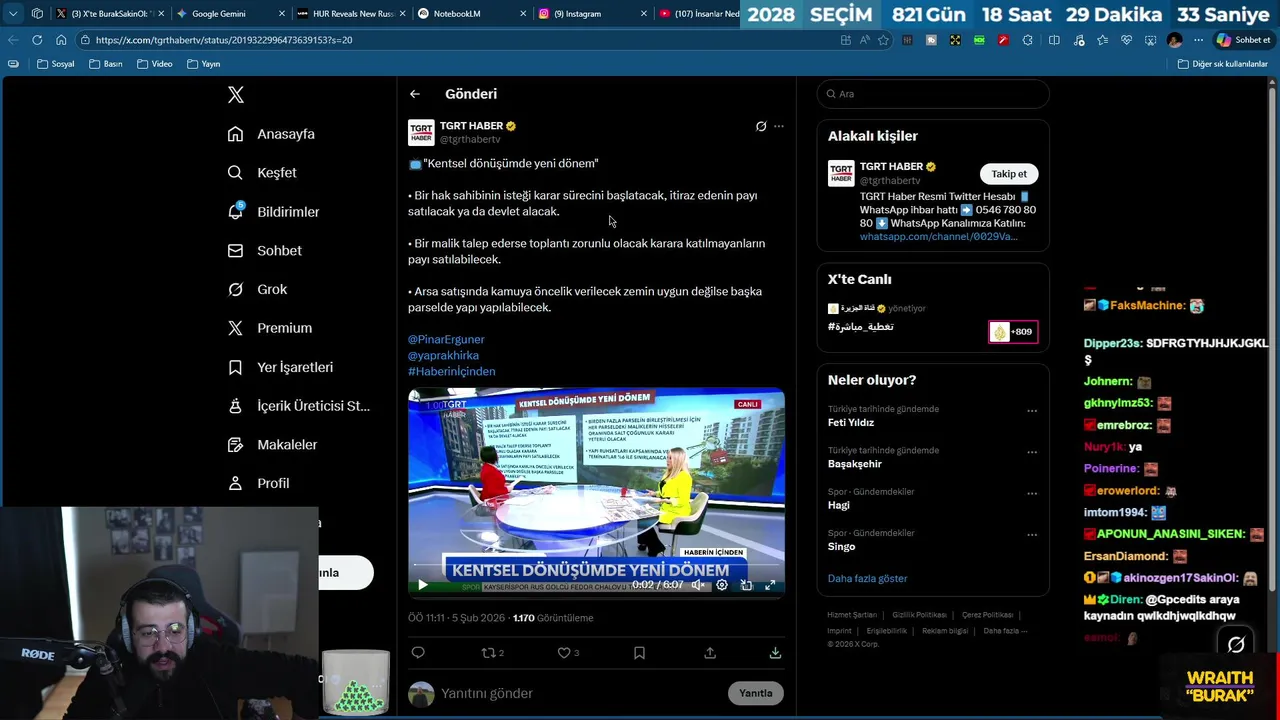Open the Video bookmarks folder
This screenshot has height=720, width=1280.
pos(154,64)
